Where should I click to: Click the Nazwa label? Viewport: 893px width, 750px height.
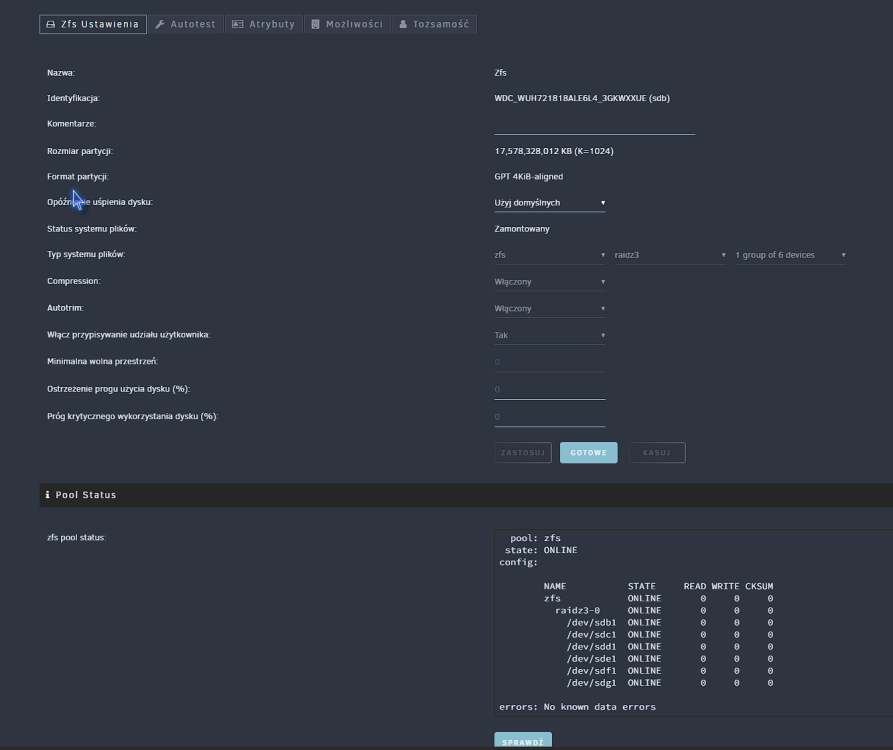coord(61,73)
